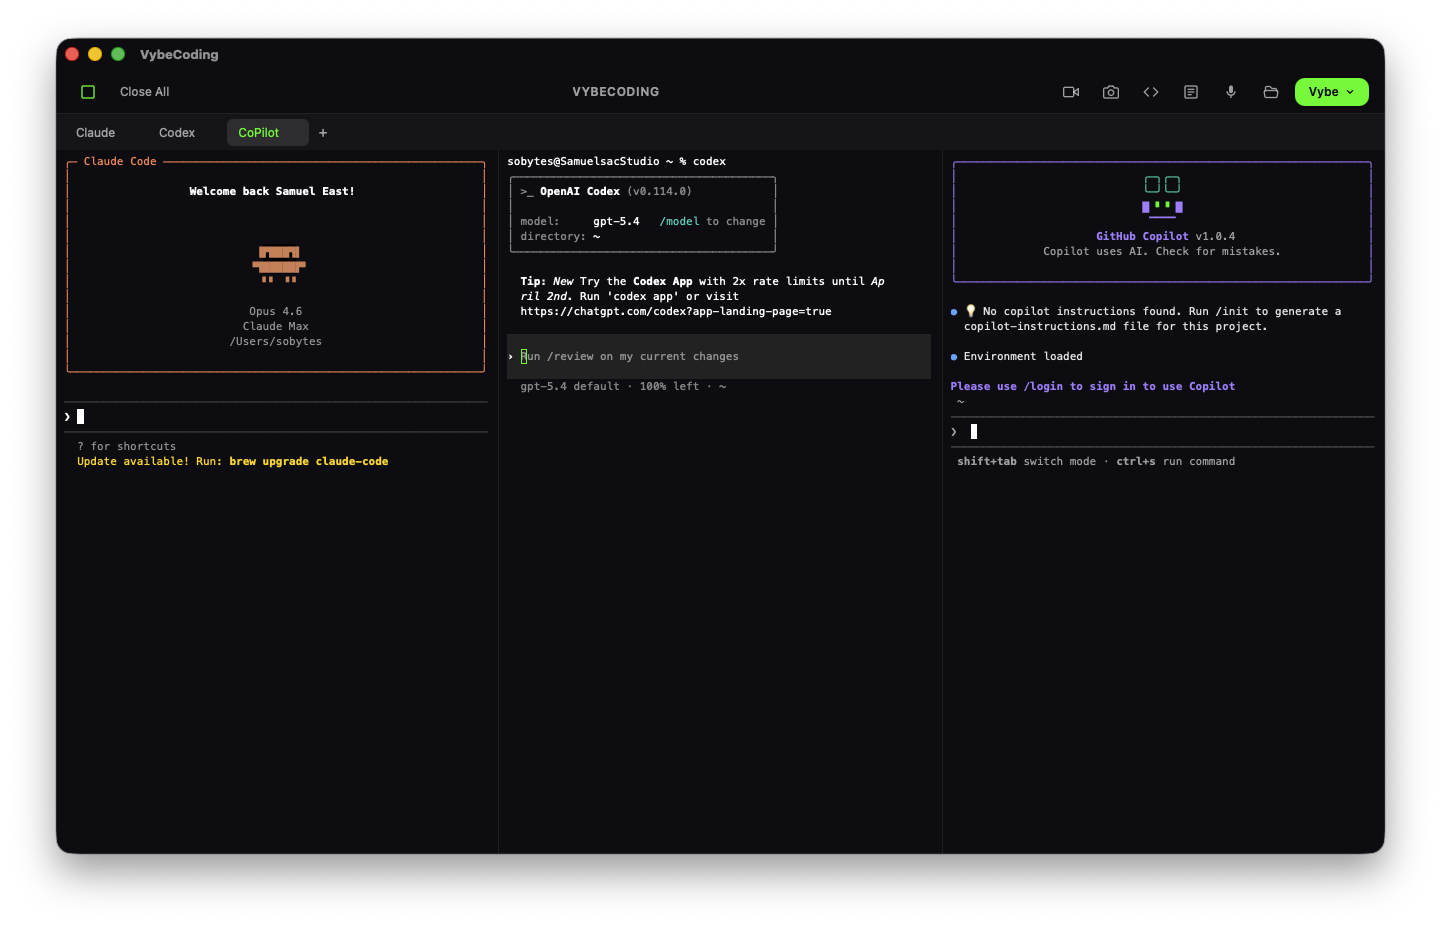Activate voice input with the microphone icon
The image size is (1441, 928).
point(1230,91)
